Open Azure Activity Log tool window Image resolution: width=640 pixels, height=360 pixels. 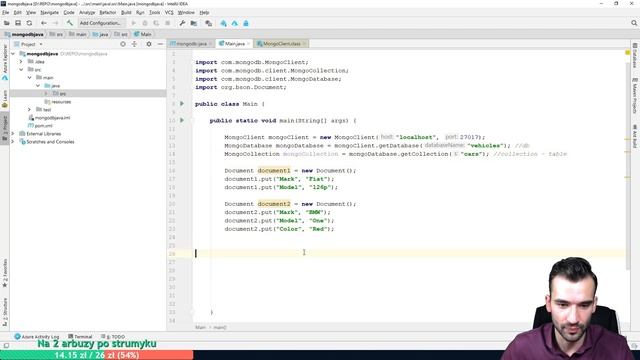point(37,337)
